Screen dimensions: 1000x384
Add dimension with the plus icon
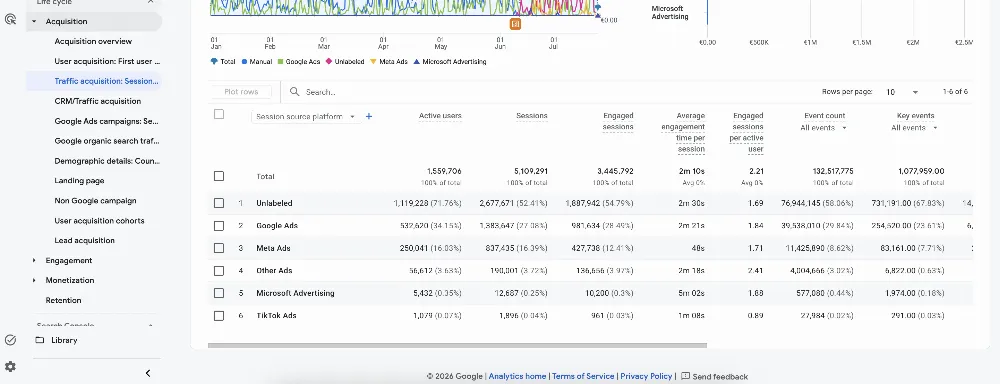coord(369,116)
